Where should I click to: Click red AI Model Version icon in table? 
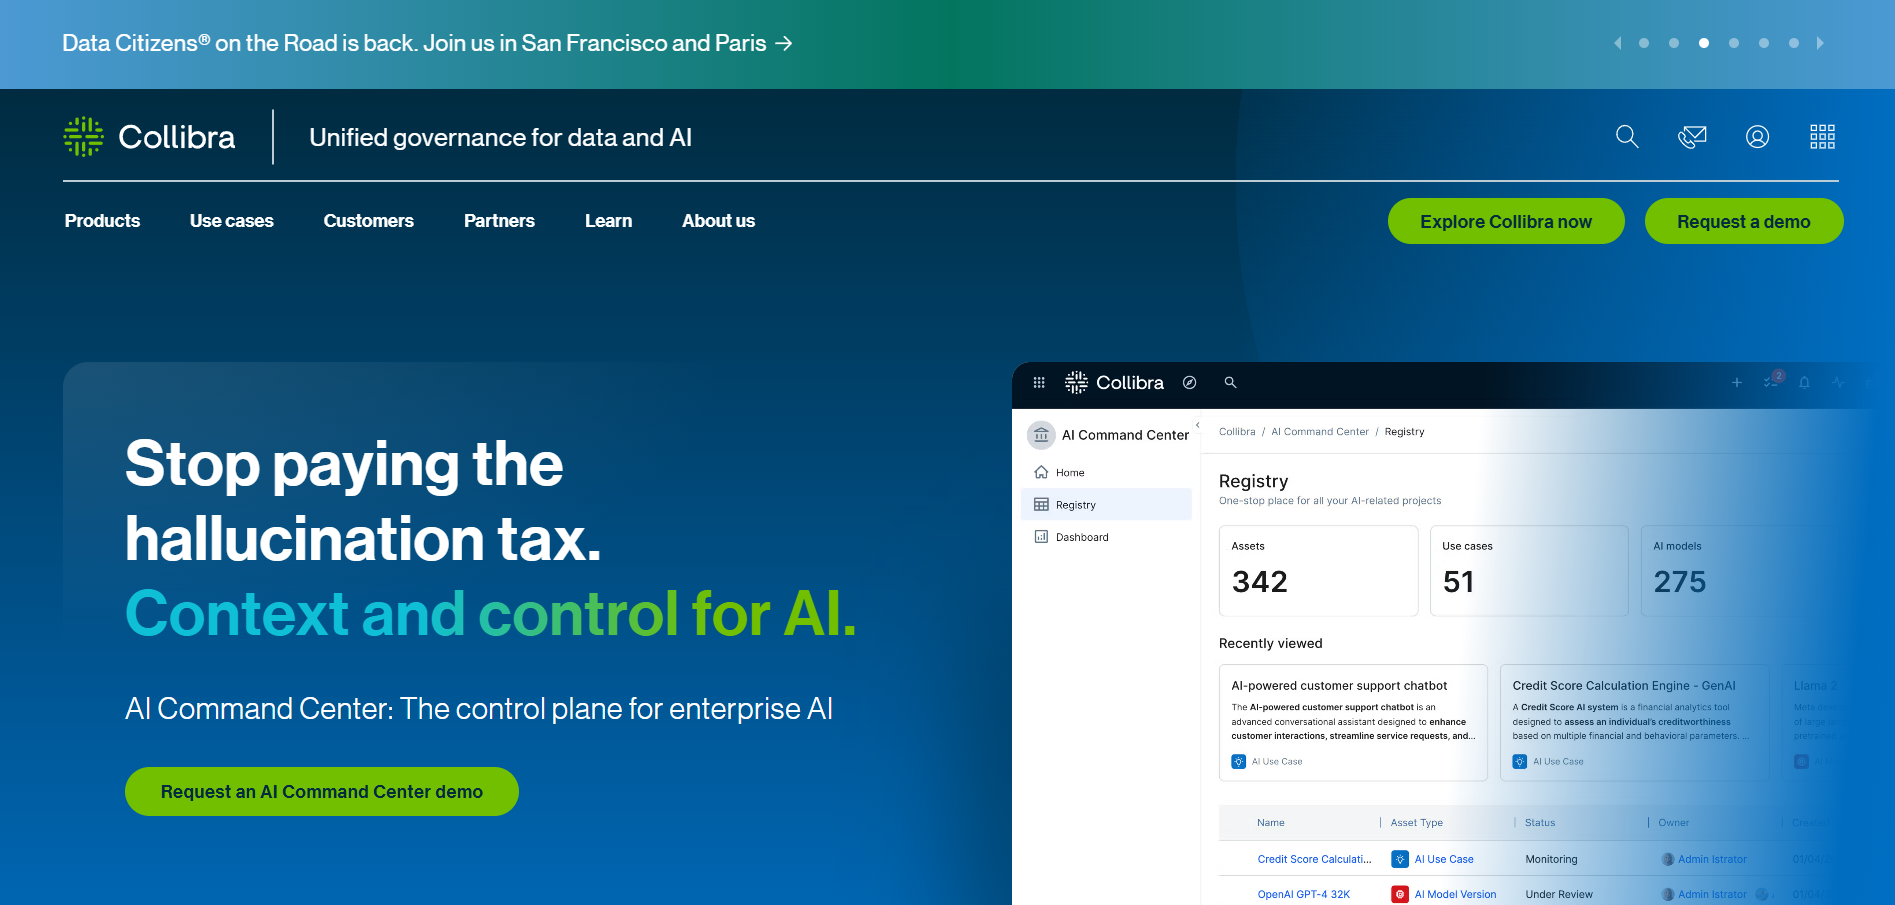pos(1400,895)
